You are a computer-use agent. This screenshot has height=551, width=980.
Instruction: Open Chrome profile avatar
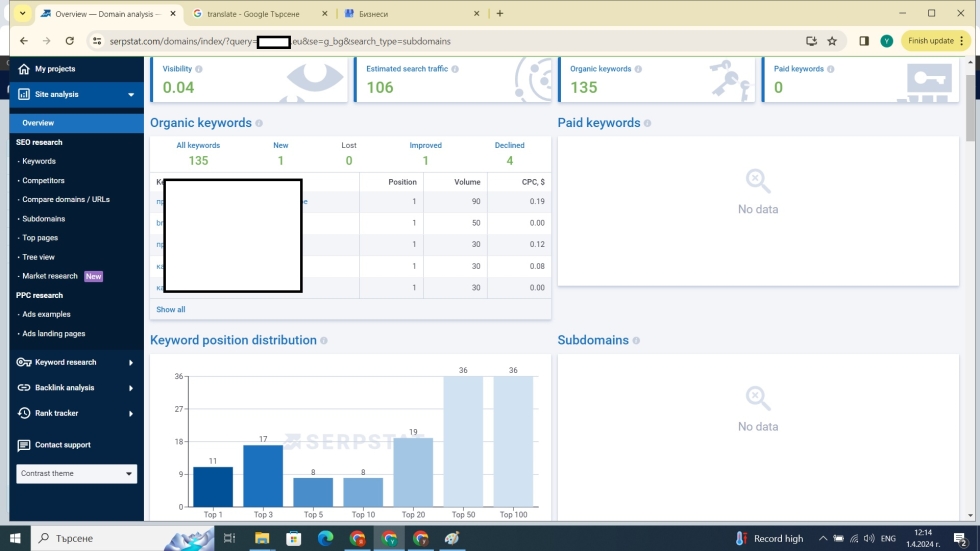pos(886,41)
